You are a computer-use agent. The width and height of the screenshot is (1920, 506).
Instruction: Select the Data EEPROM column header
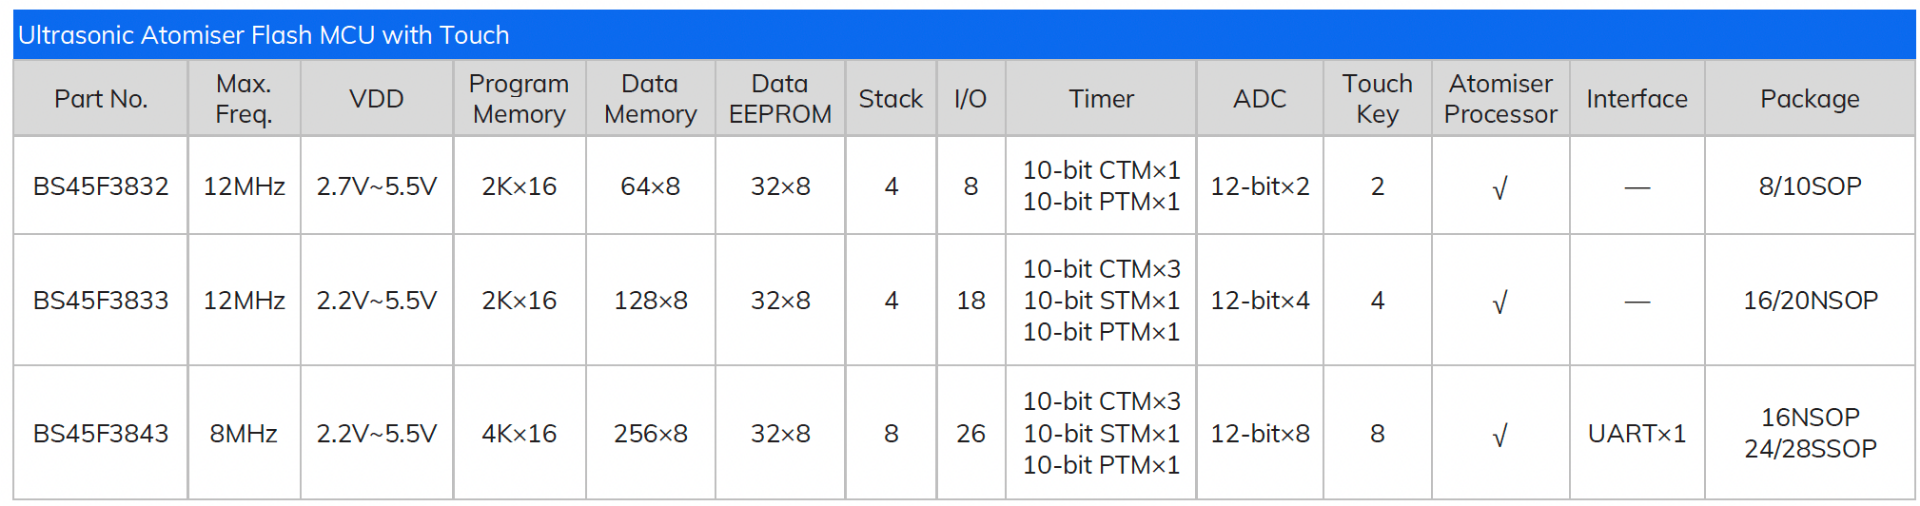780,98
